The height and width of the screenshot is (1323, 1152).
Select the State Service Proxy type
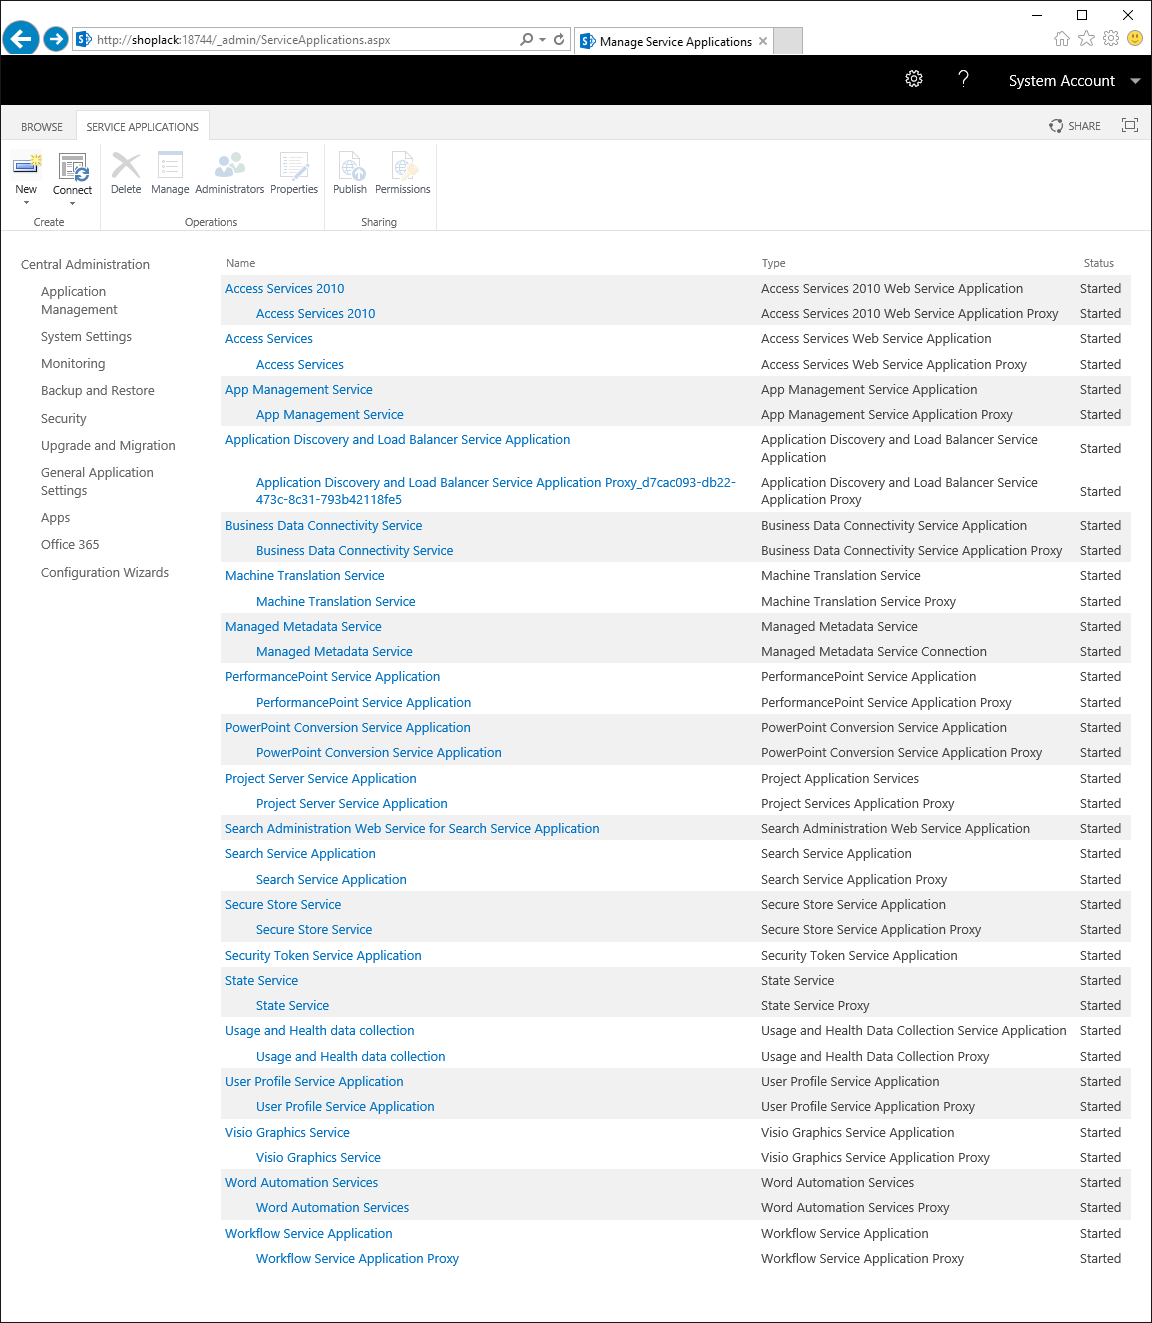tap(815, 1006)
